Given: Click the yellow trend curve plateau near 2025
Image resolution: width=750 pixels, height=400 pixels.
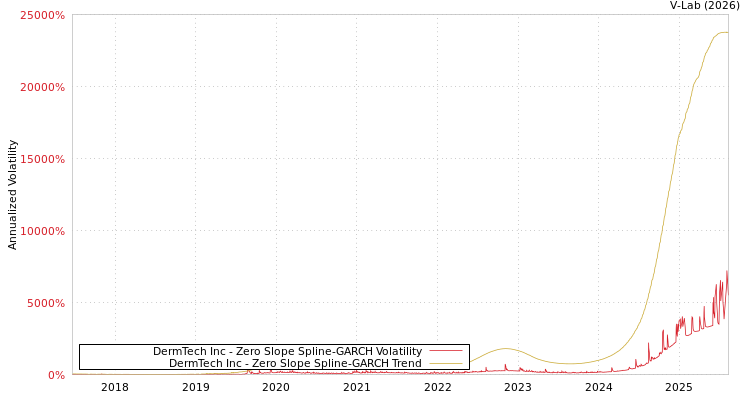Looking at the screenshot, I should click(x=722, y=33).
